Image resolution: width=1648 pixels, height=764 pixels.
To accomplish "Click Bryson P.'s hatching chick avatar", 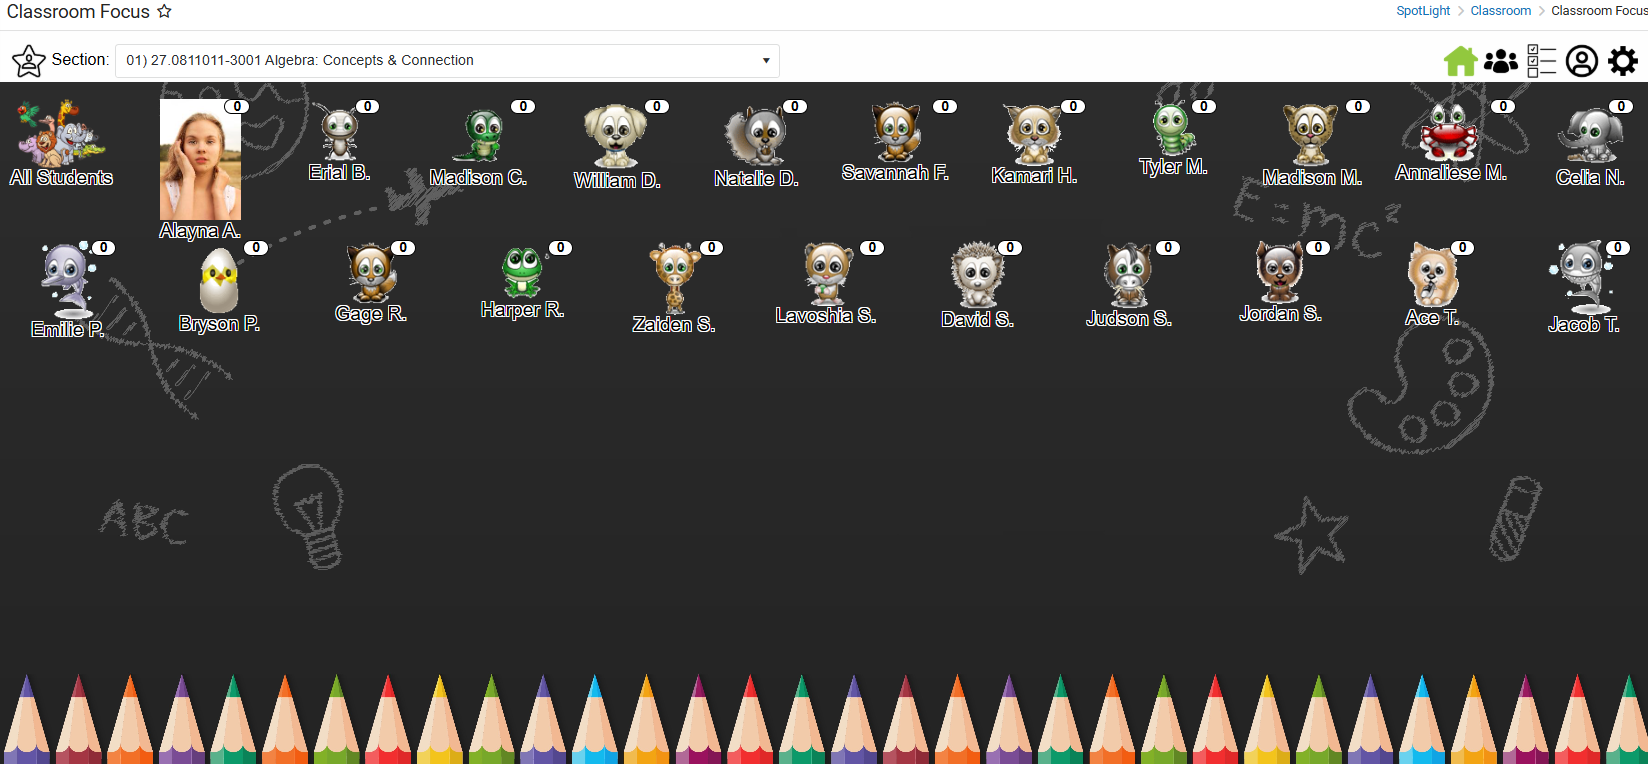I will pyautogui.click(x=219, y=281).
